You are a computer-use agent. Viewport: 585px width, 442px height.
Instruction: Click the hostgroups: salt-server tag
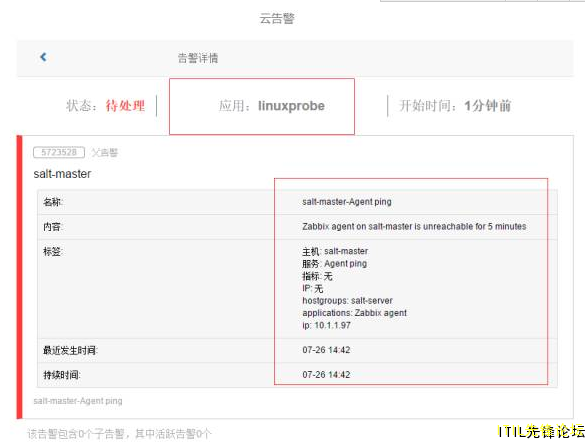tap(347, 301)
